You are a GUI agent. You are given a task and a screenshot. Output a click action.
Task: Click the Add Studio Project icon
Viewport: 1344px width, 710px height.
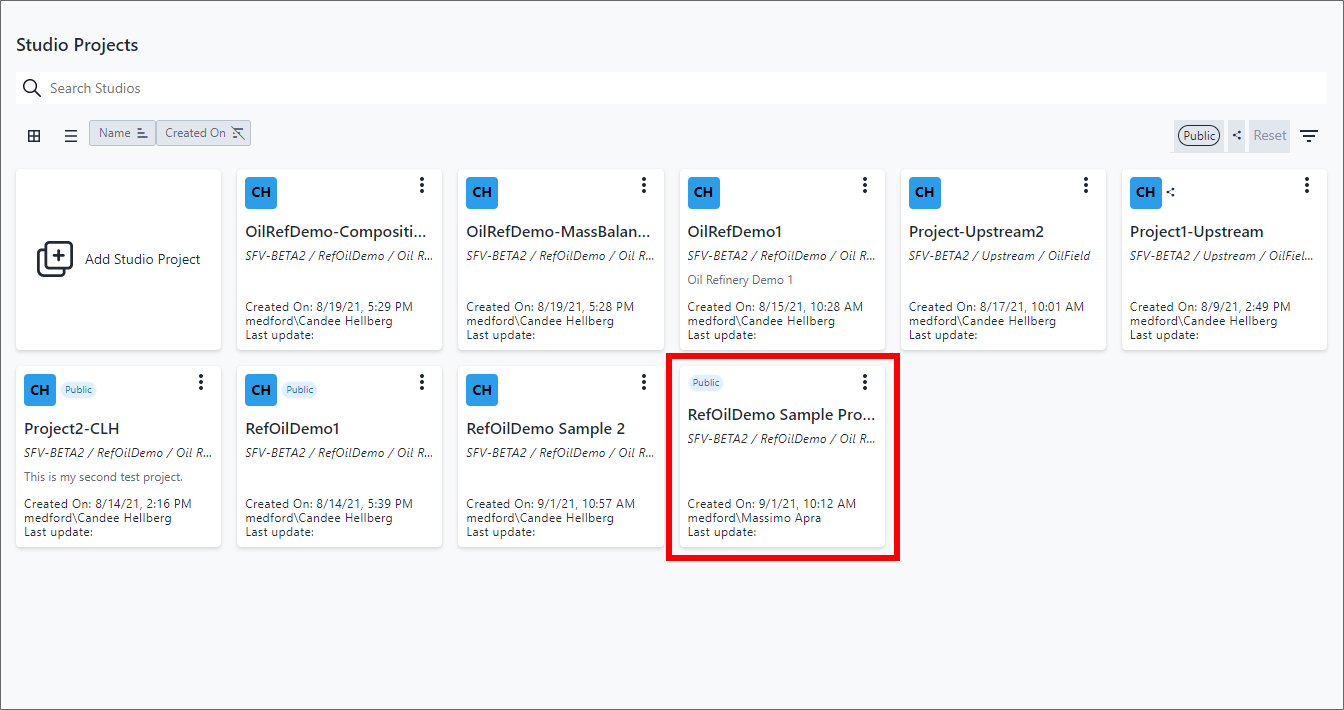55,259
